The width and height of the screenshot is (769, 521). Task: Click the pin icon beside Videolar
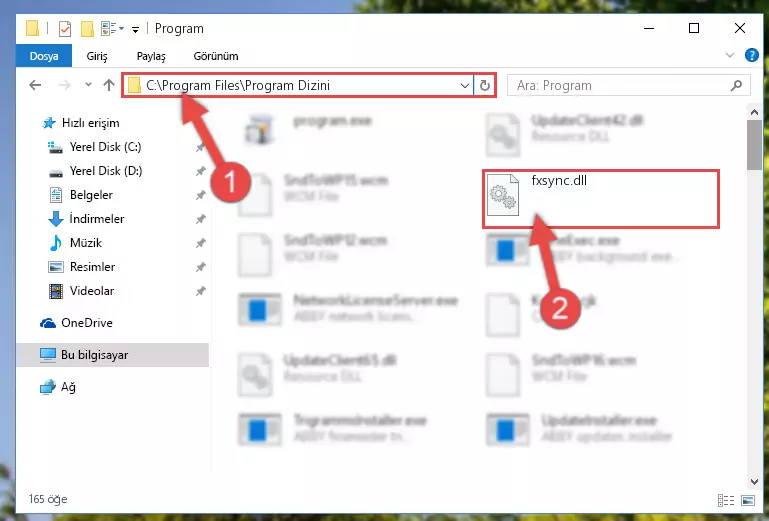pos(200,291)
